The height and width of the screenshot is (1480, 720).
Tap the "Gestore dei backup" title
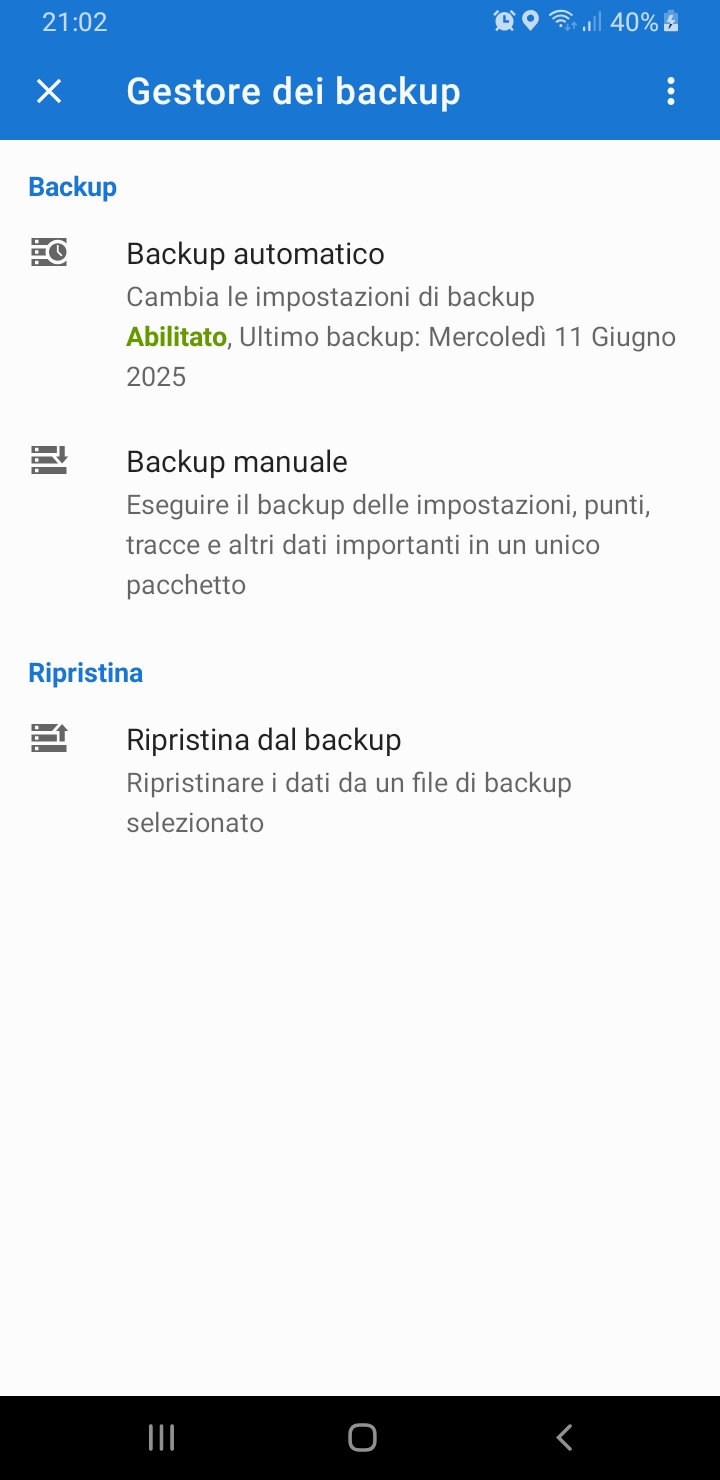point(293,92)
